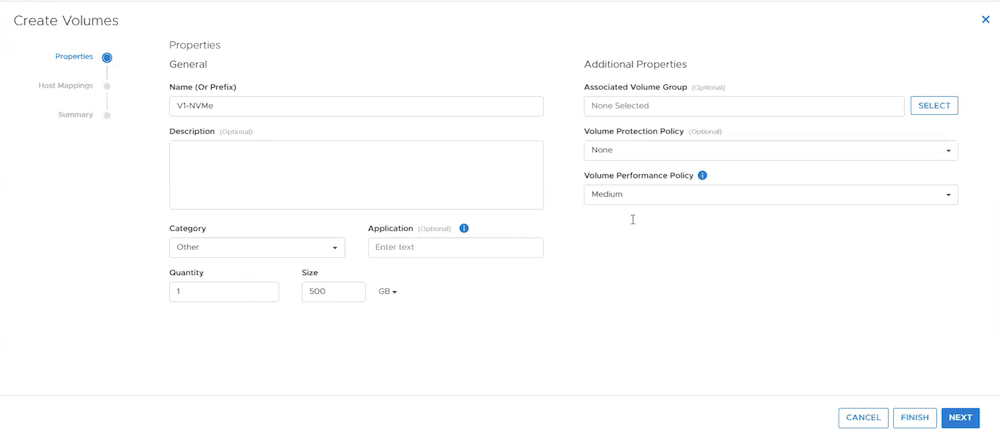Click the Name (Or Prefix) input field
Image resolution: width=1000 pixels, height=435 pixels.
pyautogui.click(x=356, y=107)
